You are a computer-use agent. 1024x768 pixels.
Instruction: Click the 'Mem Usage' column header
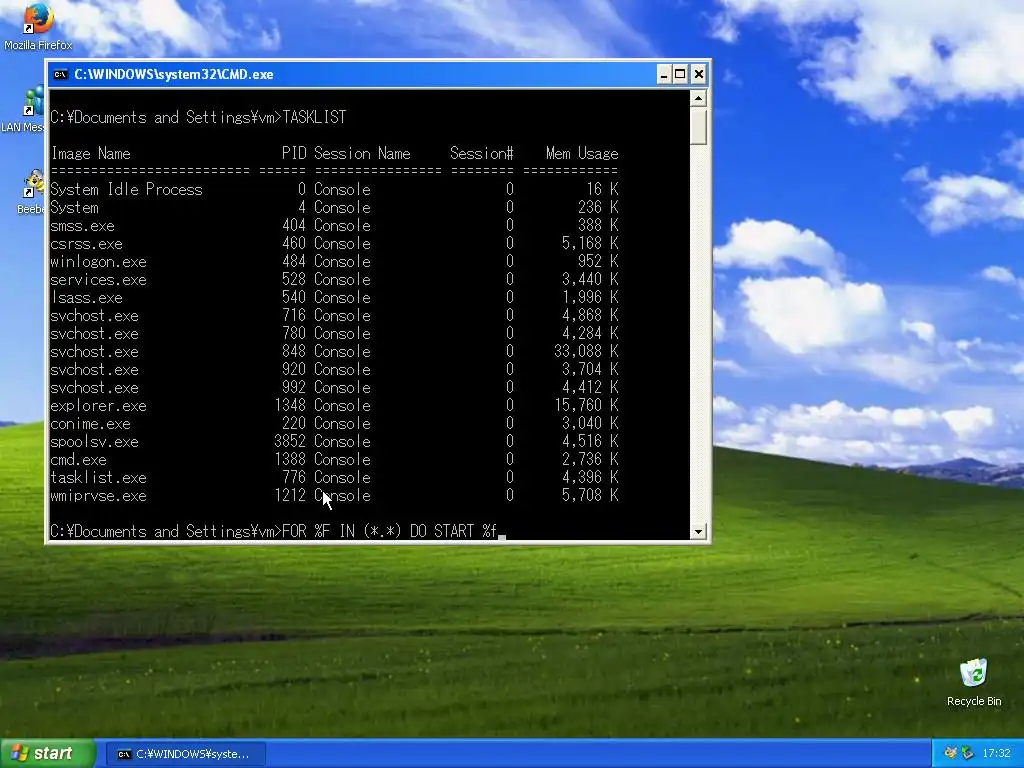pos(582,153)
